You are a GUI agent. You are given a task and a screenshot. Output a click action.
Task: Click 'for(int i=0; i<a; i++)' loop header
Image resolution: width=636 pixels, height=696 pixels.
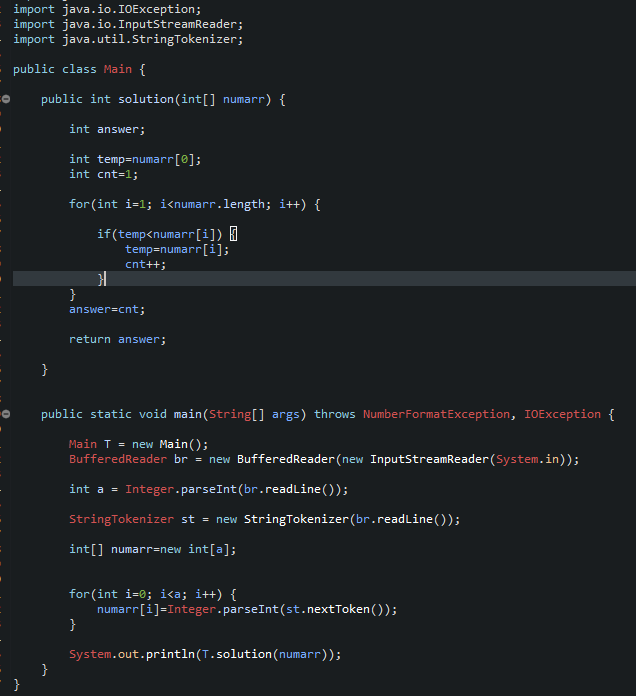click(x=146, y=594)
